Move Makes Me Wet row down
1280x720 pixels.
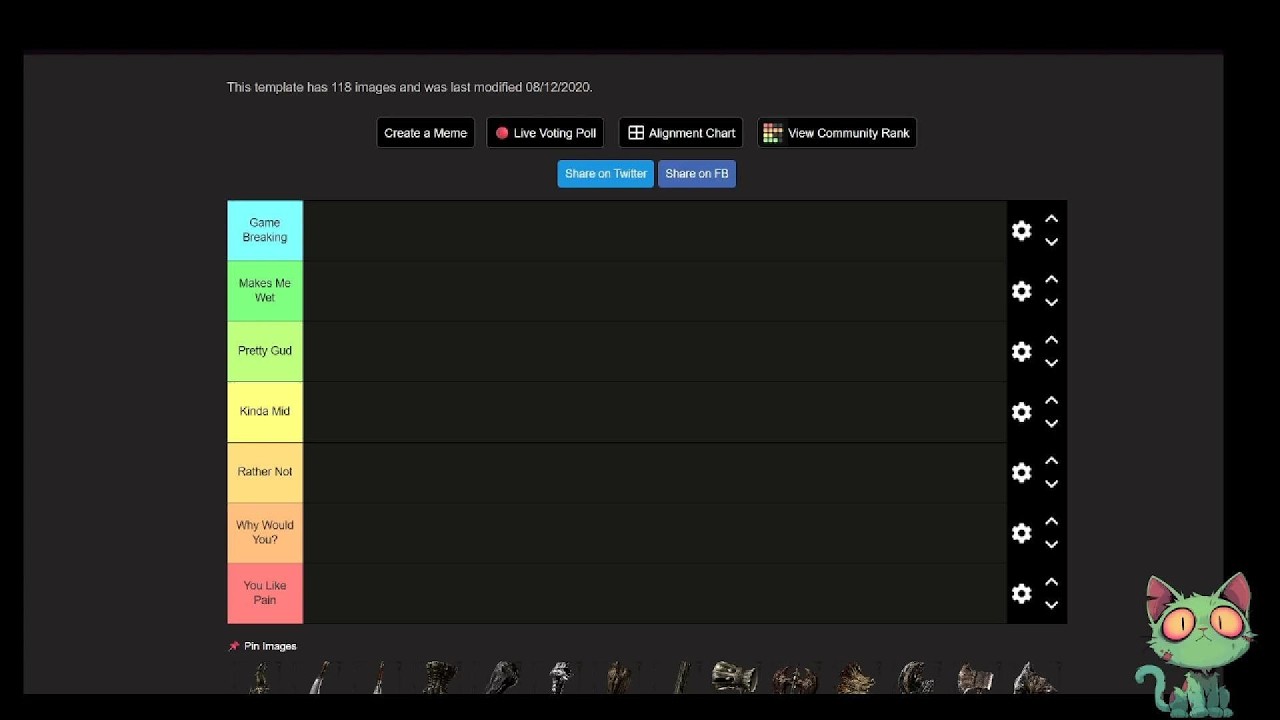coord(1051,302)
